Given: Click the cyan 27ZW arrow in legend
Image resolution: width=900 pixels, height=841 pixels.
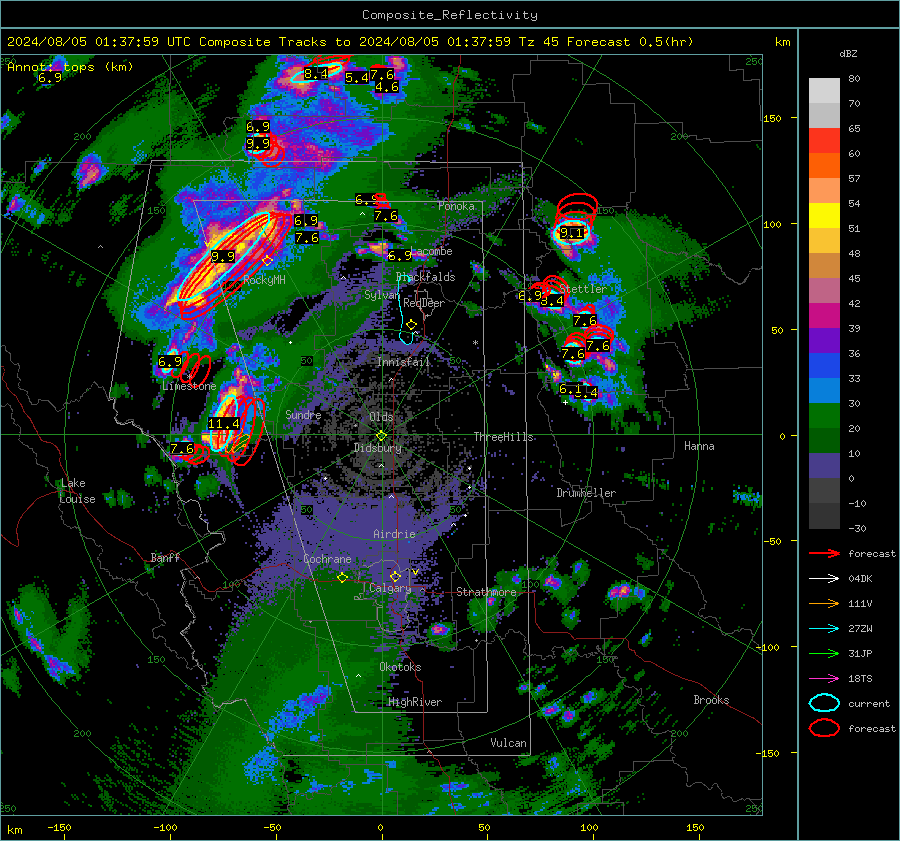Looking at the screenshot, I should click(x=824, y=629).
